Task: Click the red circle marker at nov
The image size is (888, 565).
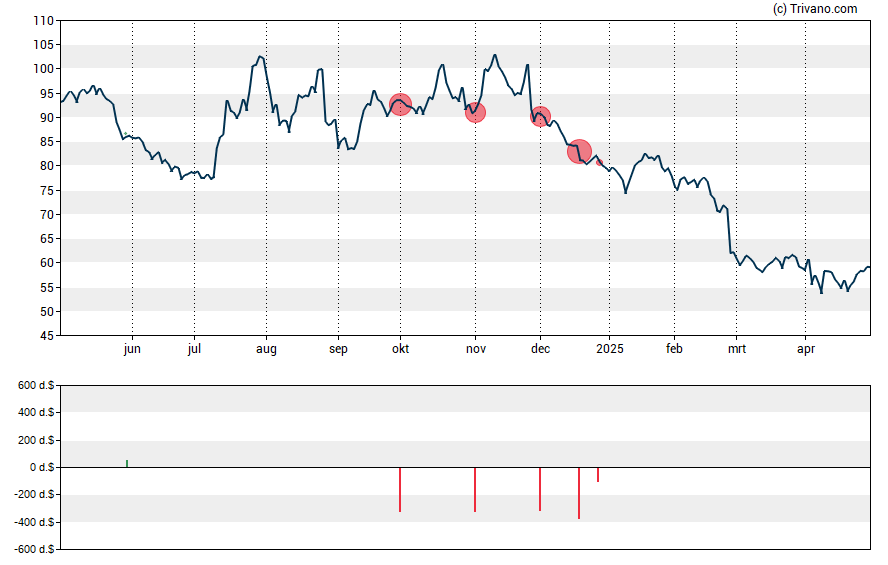Action: pos(475,112)
